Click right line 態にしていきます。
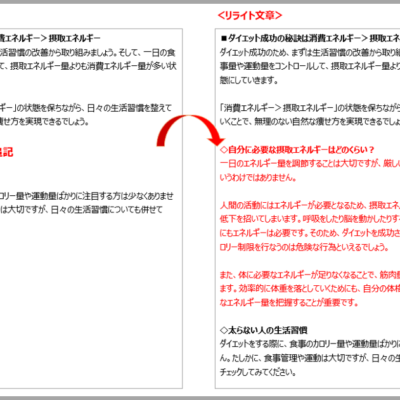 (249, 80)
